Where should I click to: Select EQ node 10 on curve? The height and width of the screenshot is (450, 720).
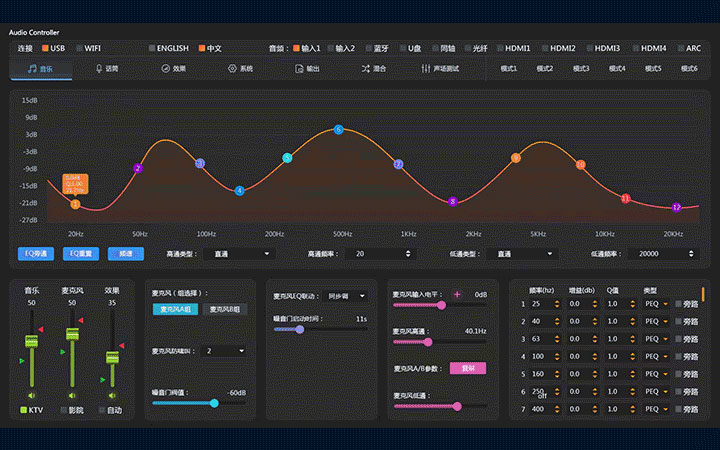[580, 164]
